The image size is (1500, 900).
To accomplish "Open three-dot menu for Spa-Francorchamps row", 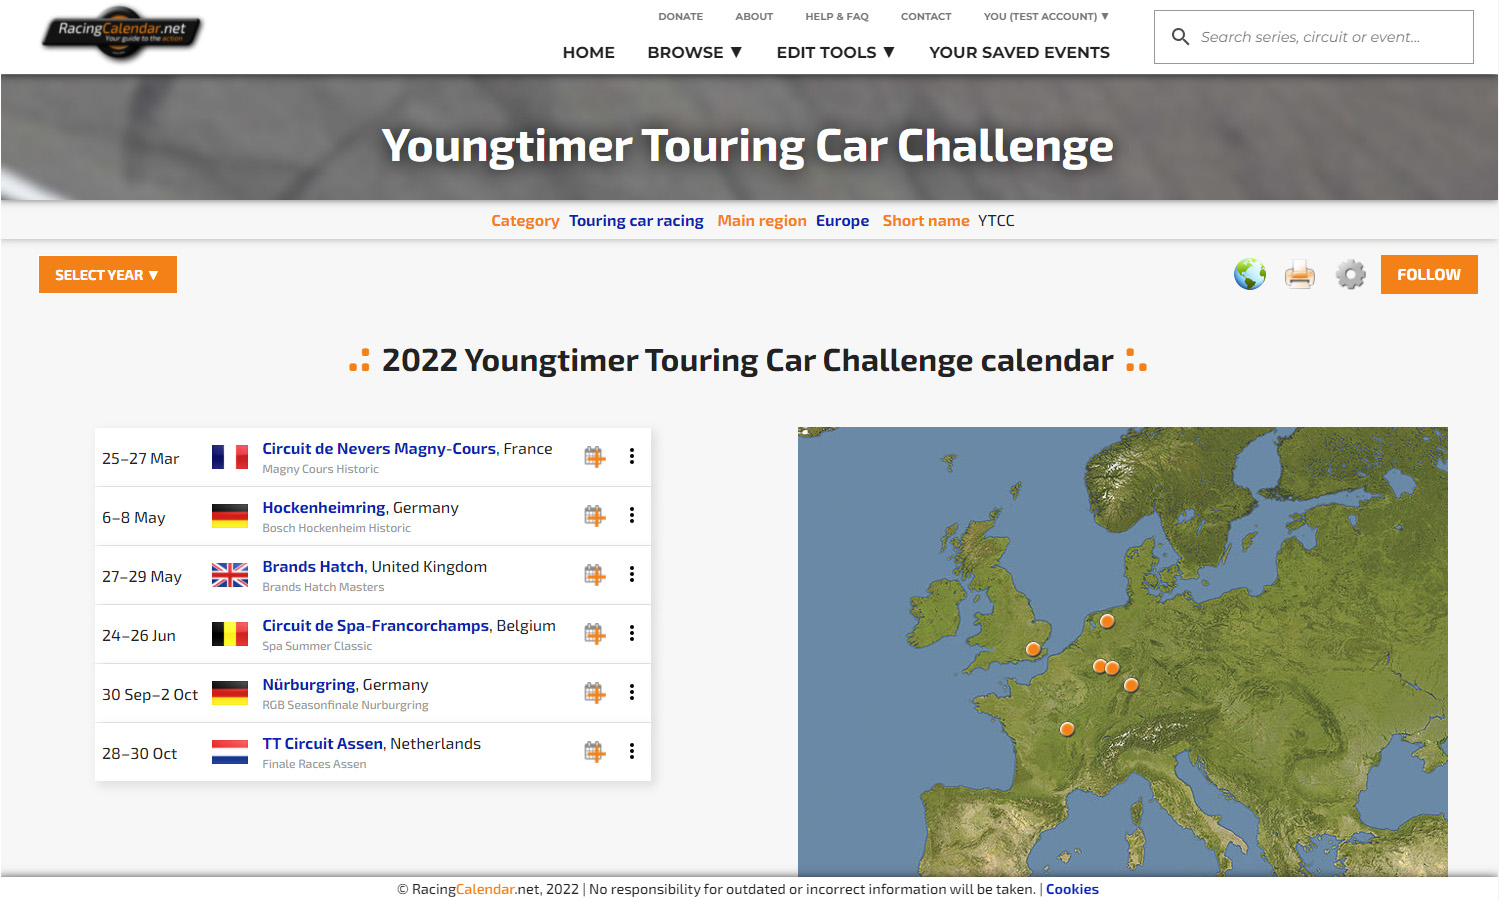I will point(632,633).
